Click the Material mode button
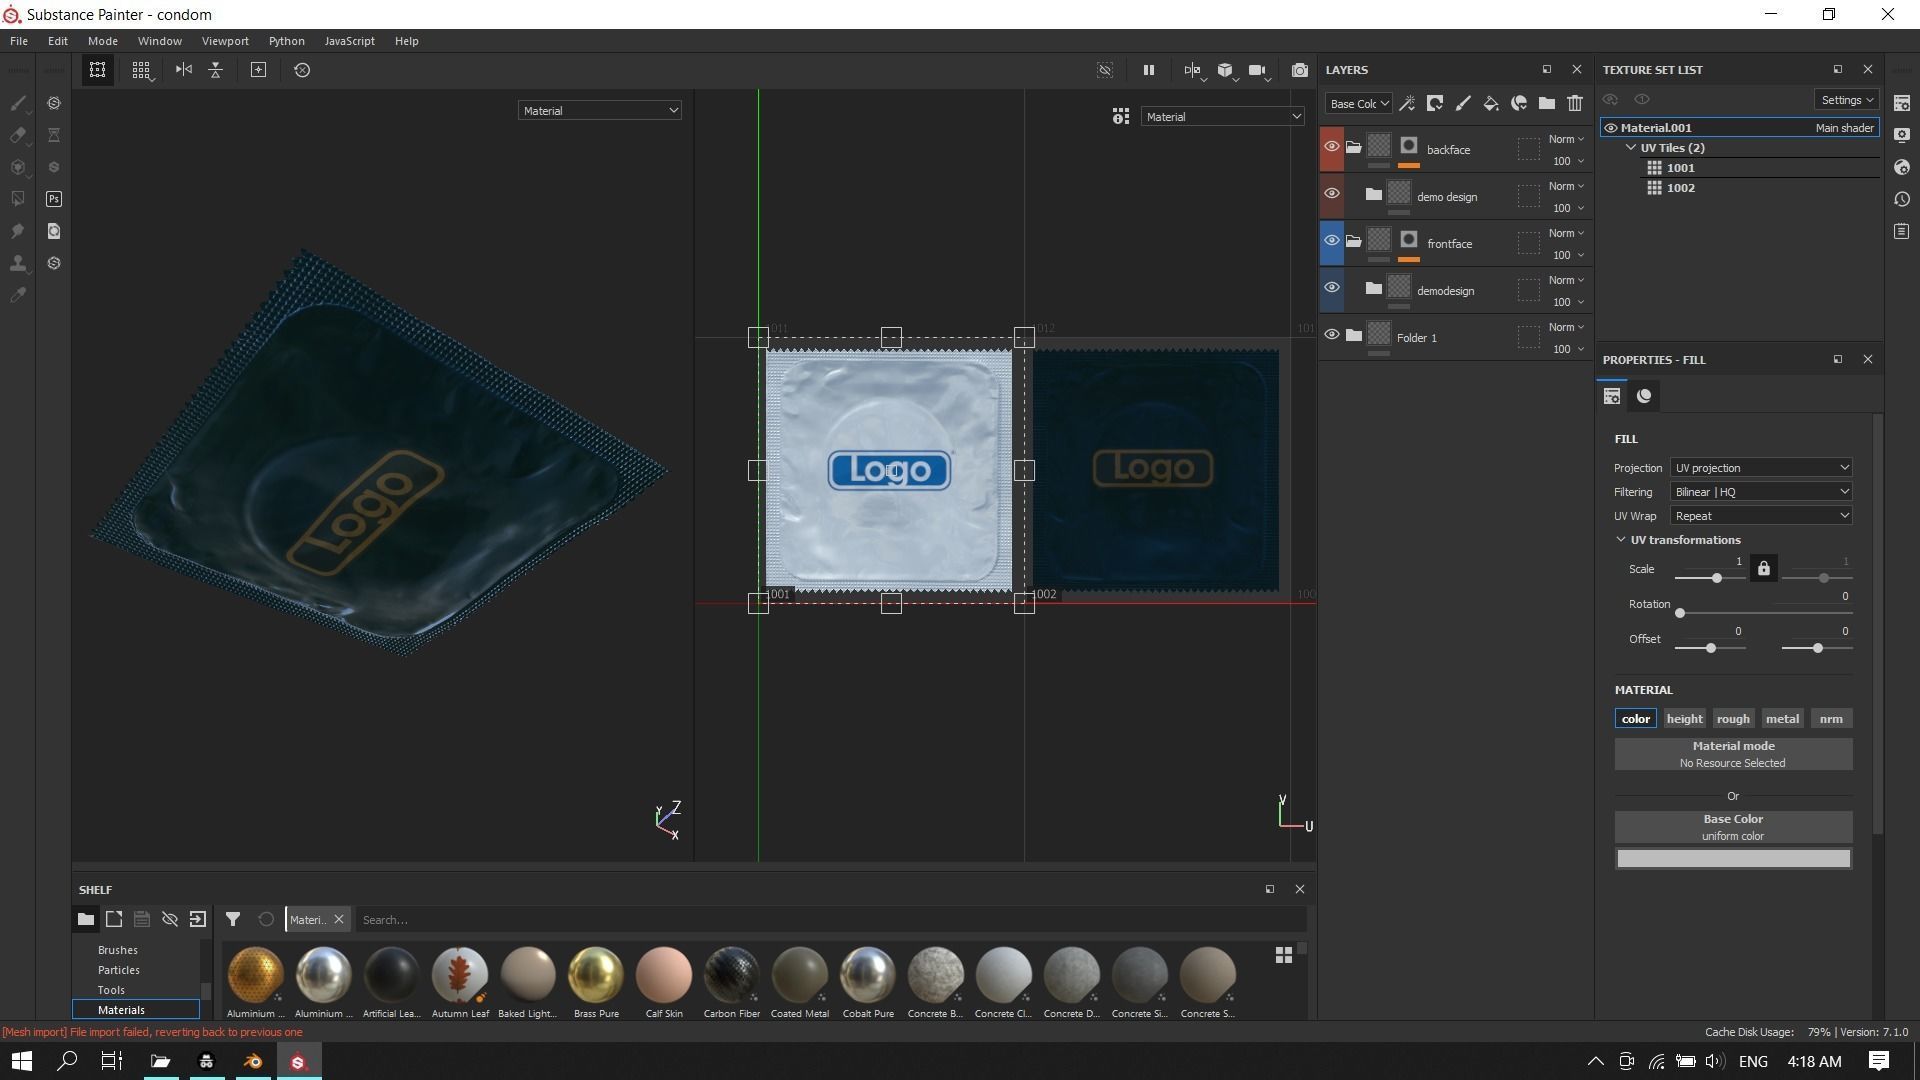 pos(1732,754)
